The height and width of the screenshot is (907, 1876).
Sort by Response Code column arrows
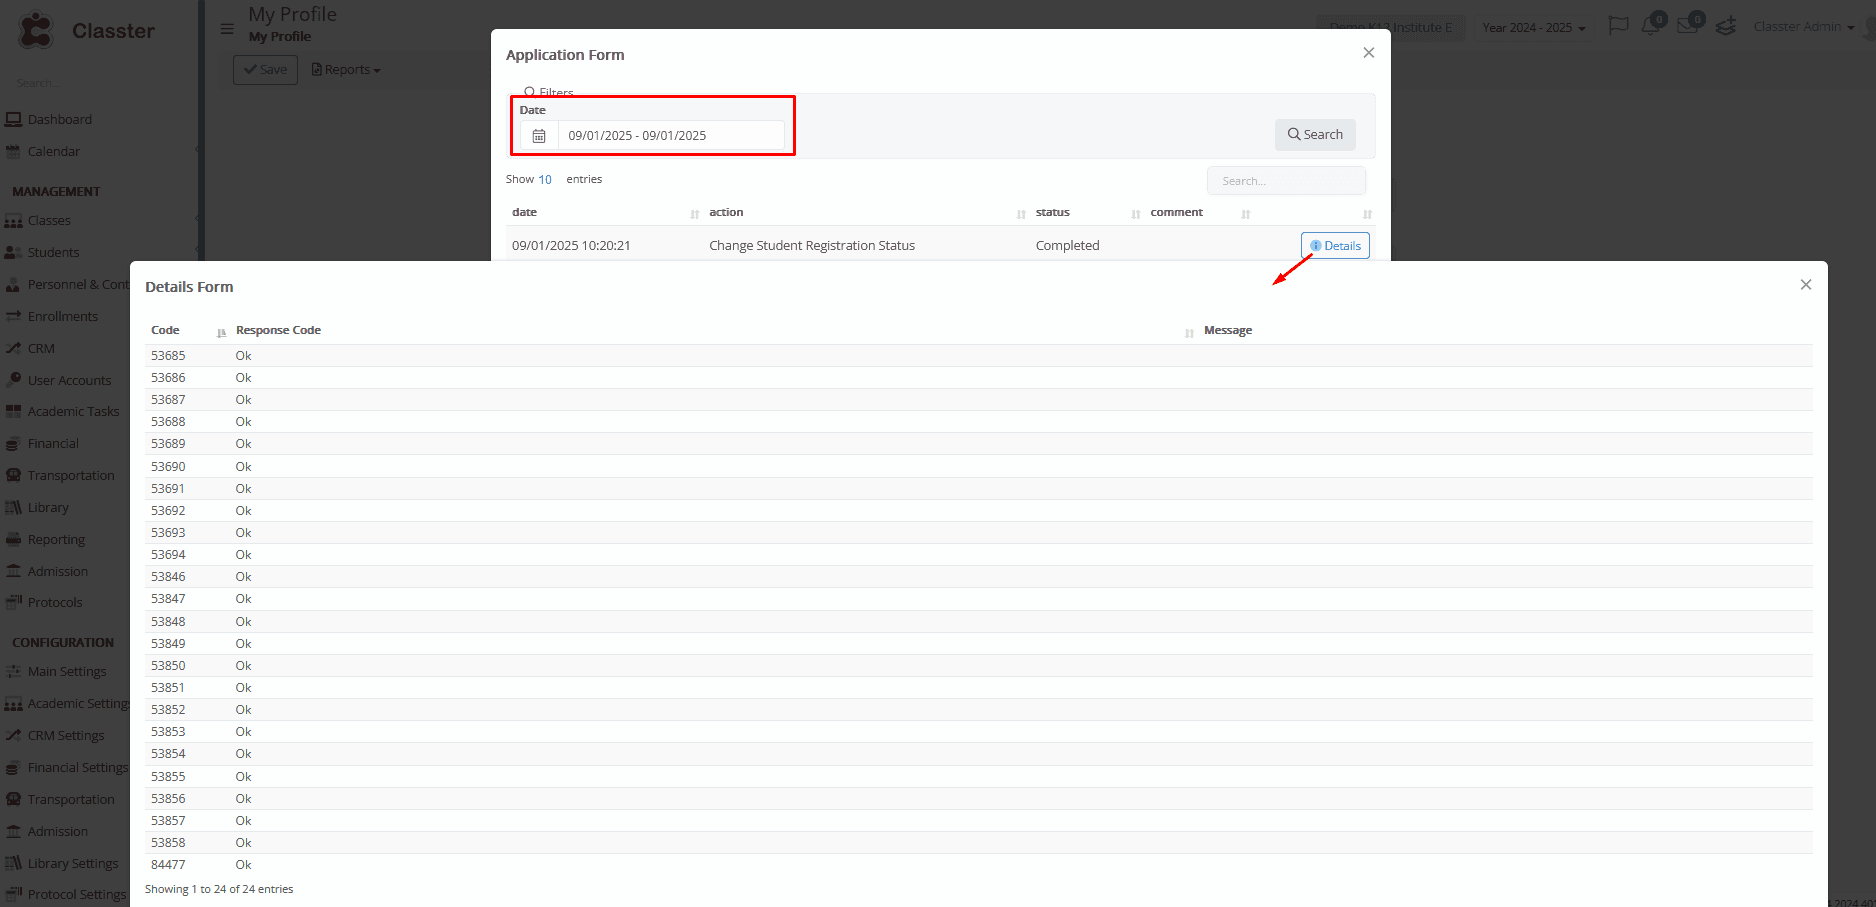(x=1189, y=332)
